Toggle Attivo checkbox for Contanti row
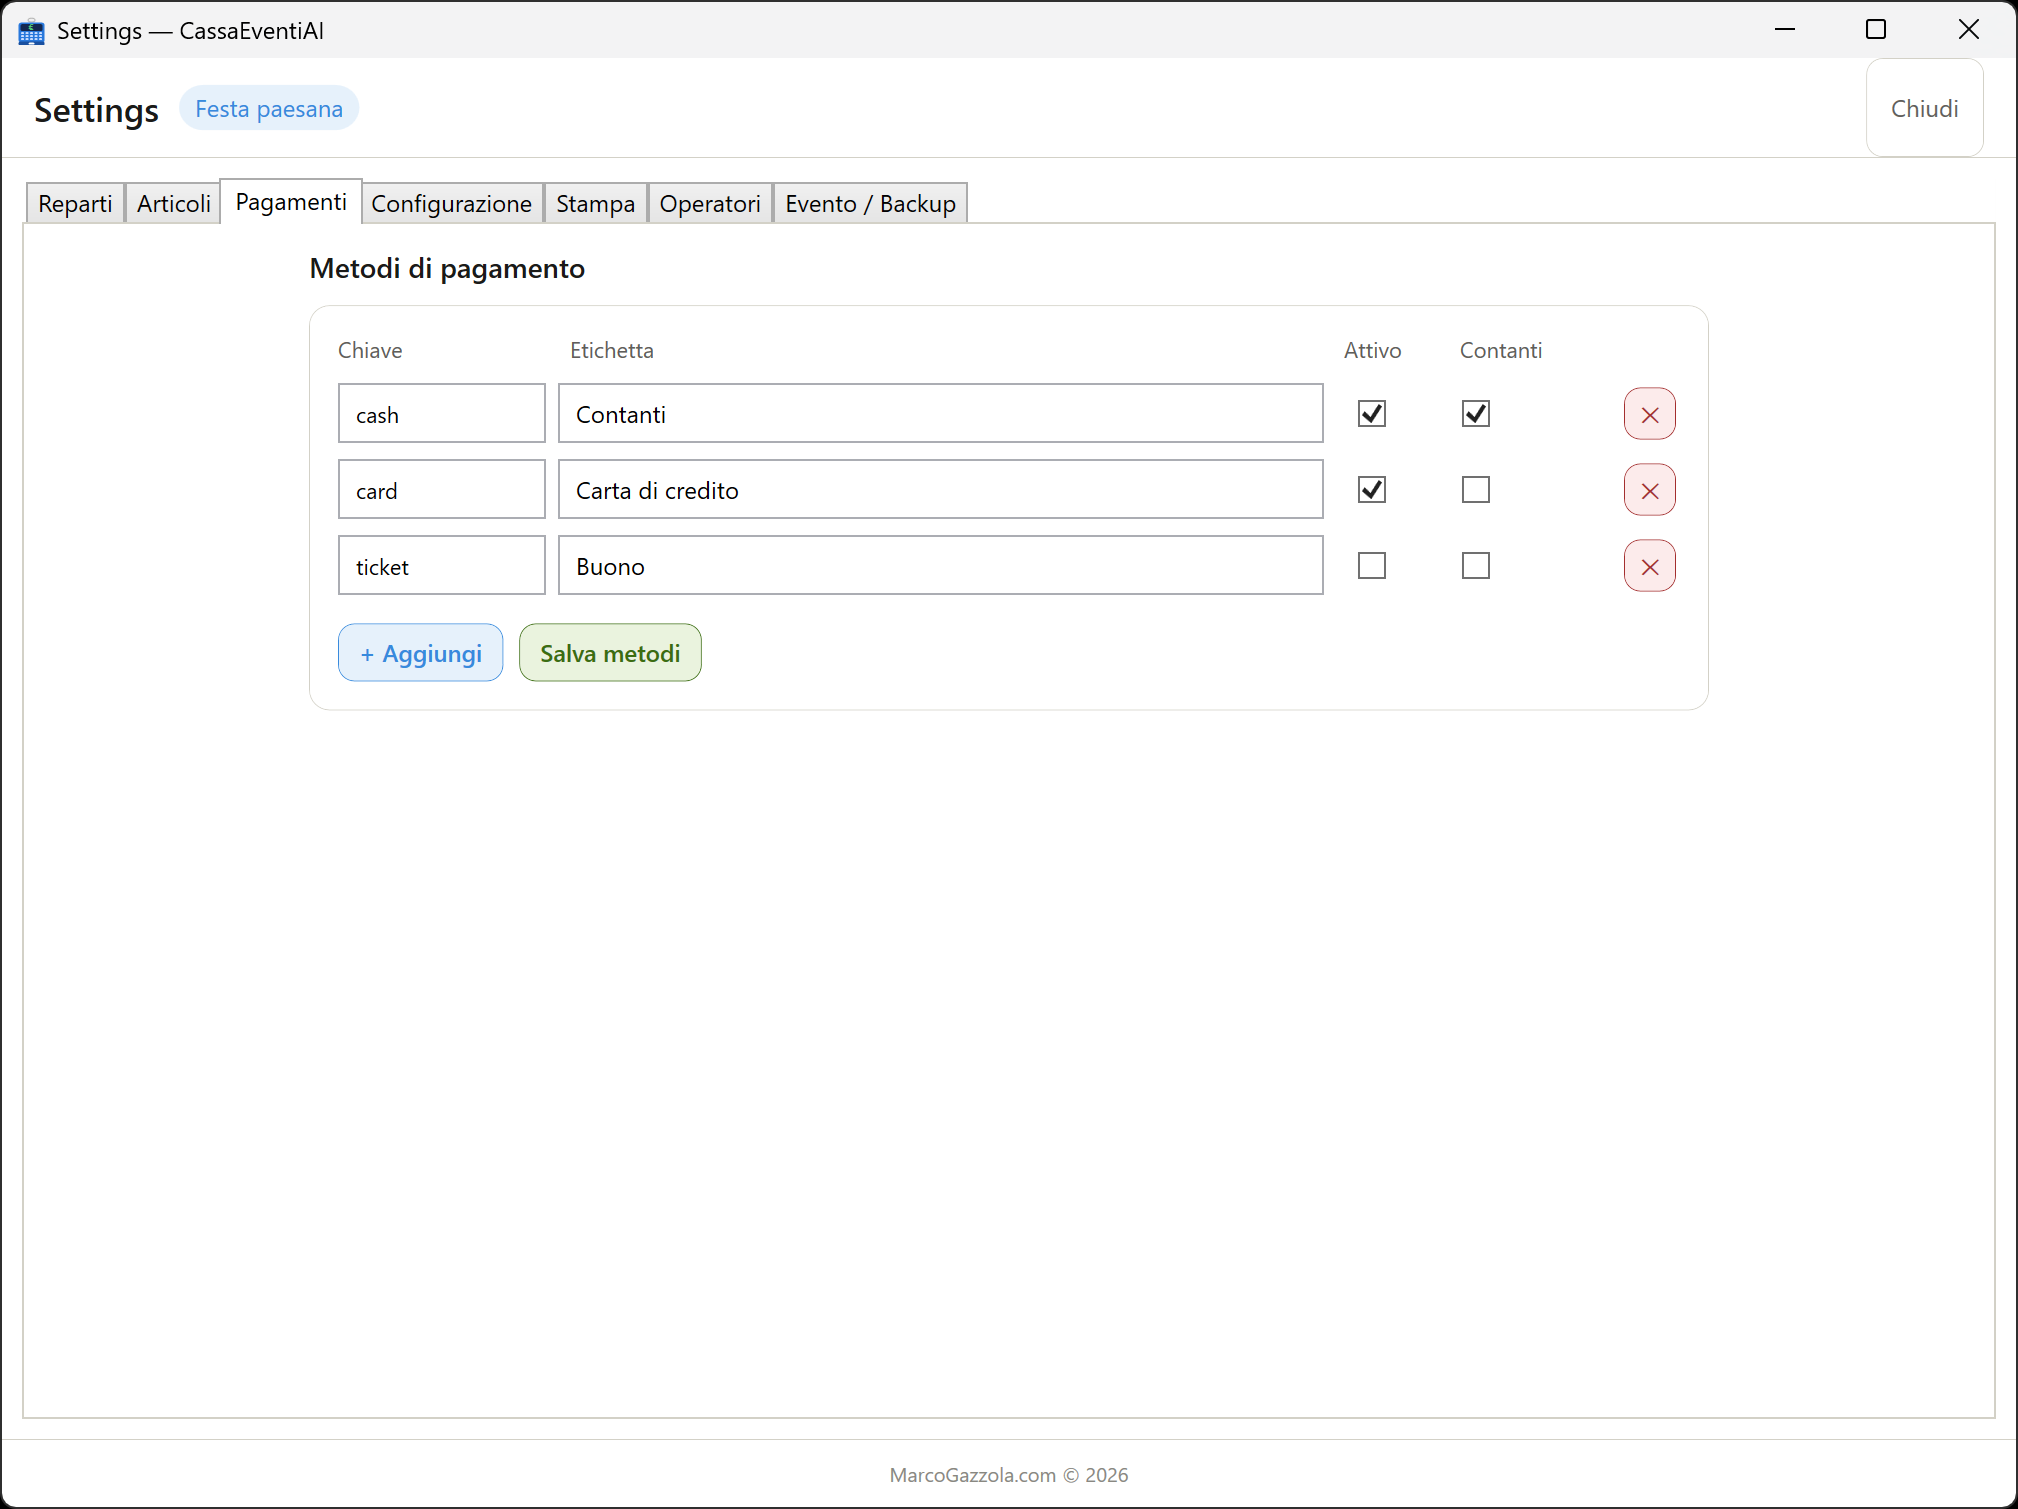 point(1372,414)
